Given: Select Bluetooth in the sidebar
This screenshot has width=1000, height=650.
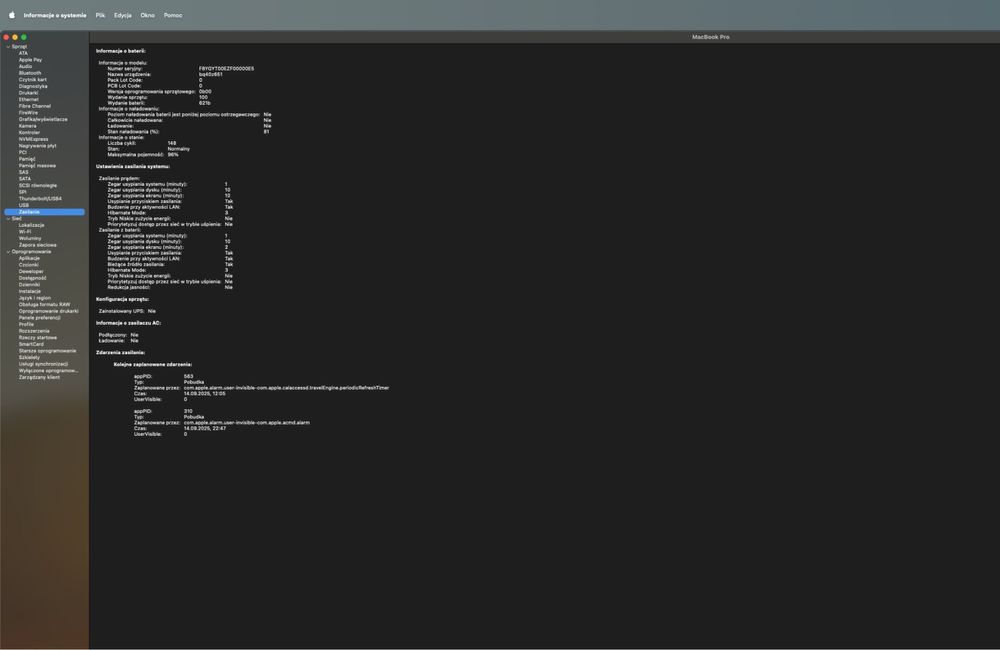Looking at the screenshot, I should (29, 73).
